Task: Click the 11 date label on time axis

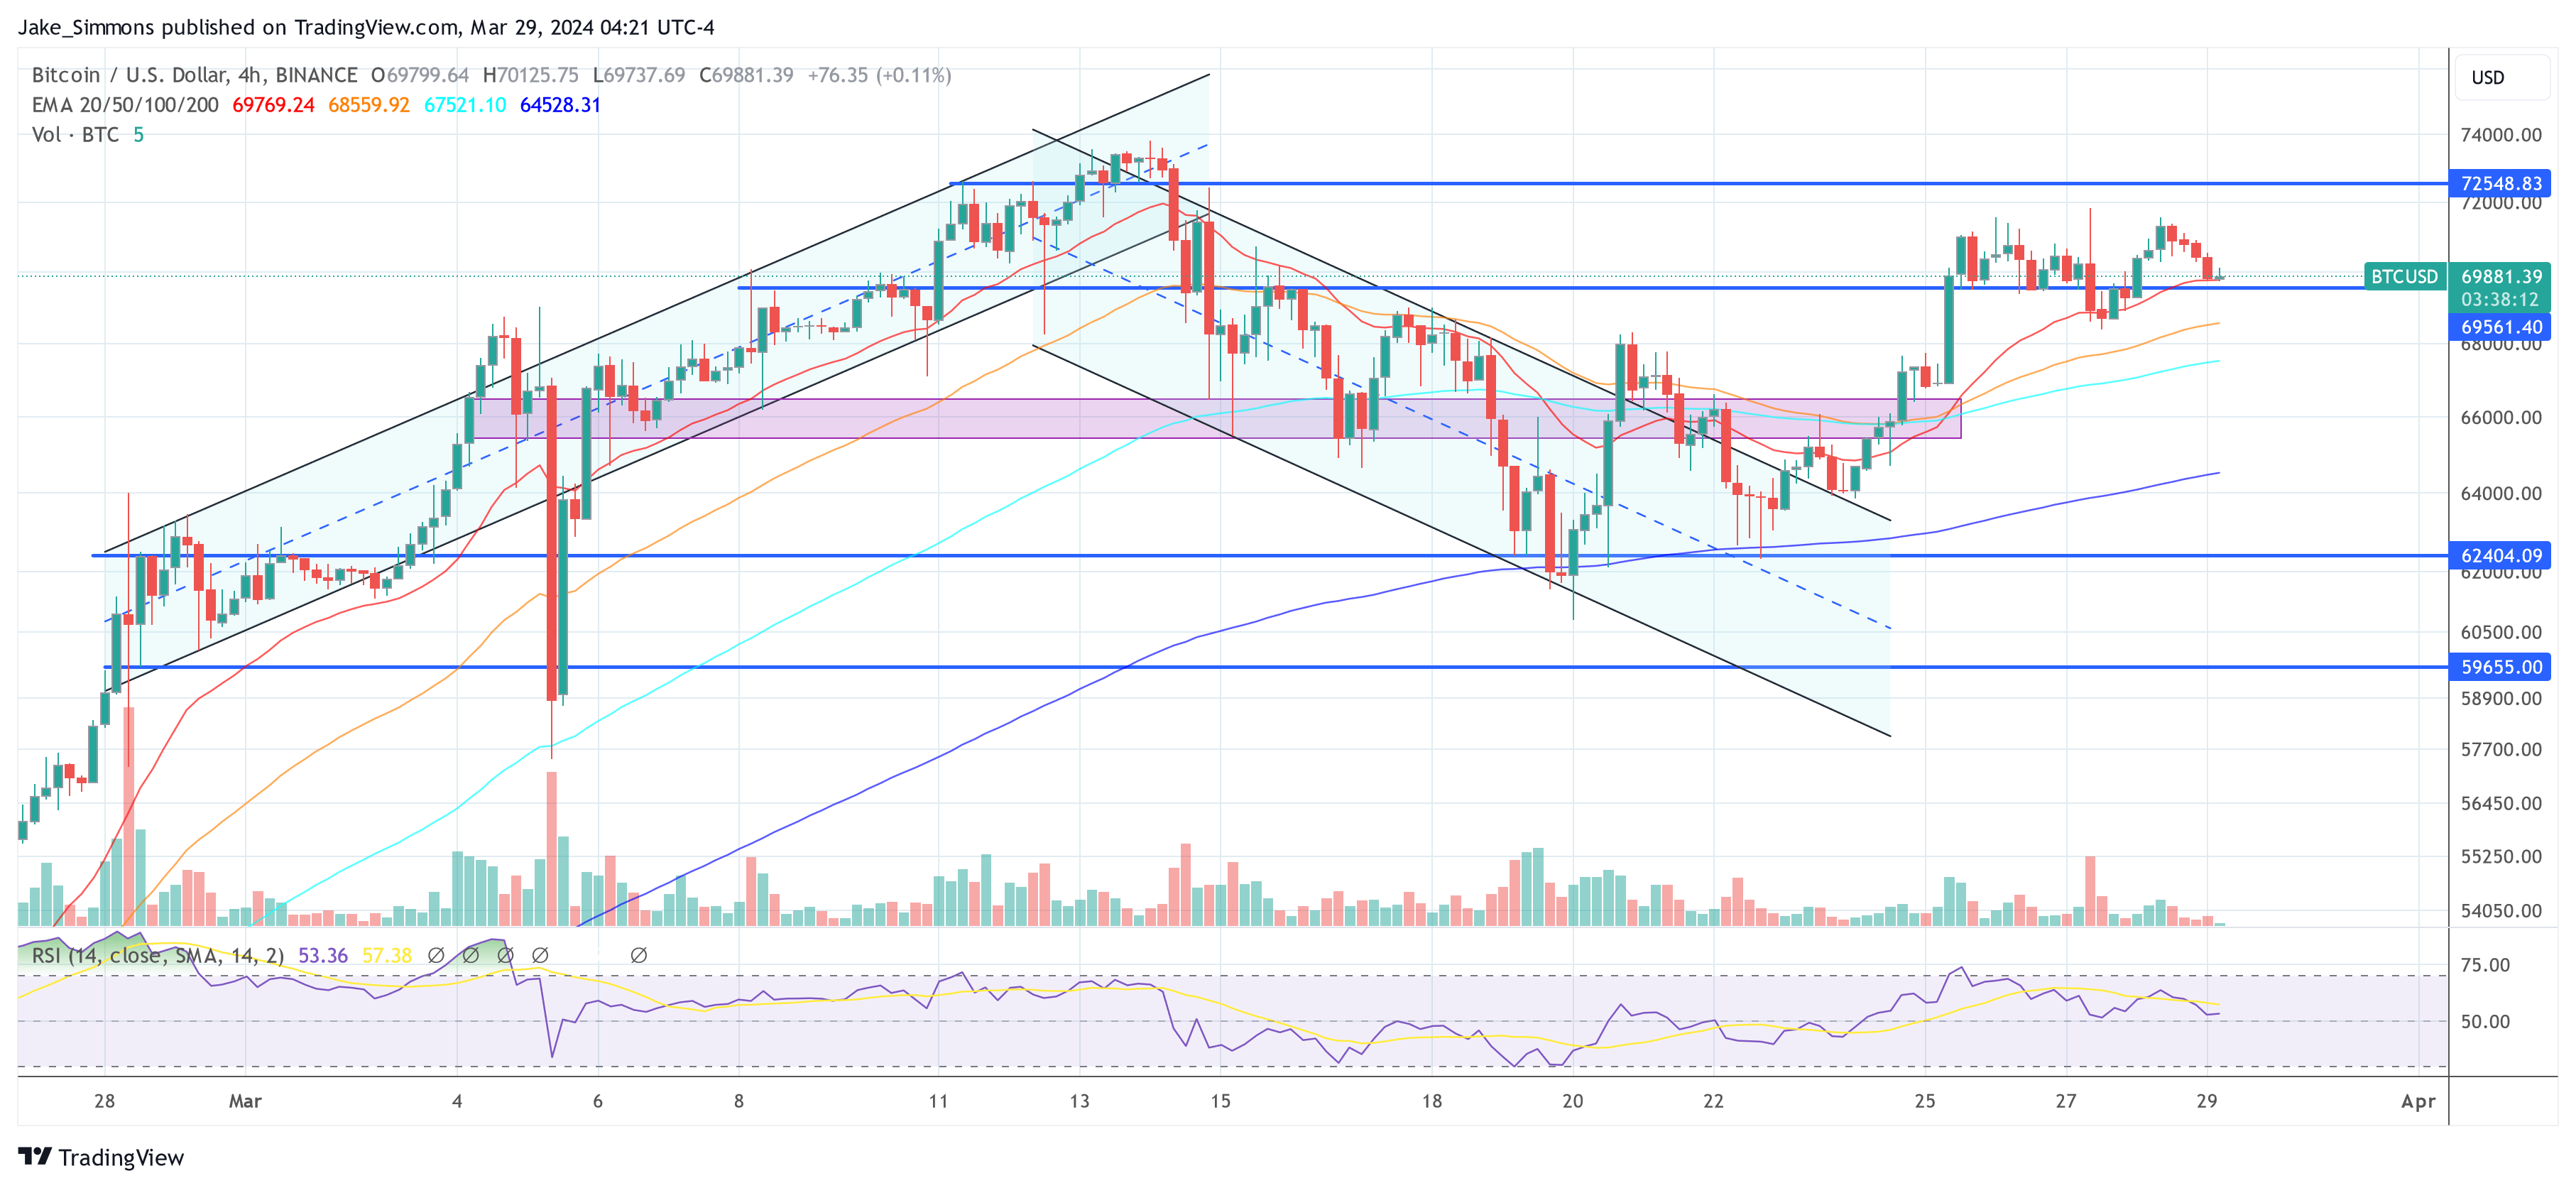Action: [938, 1101]
